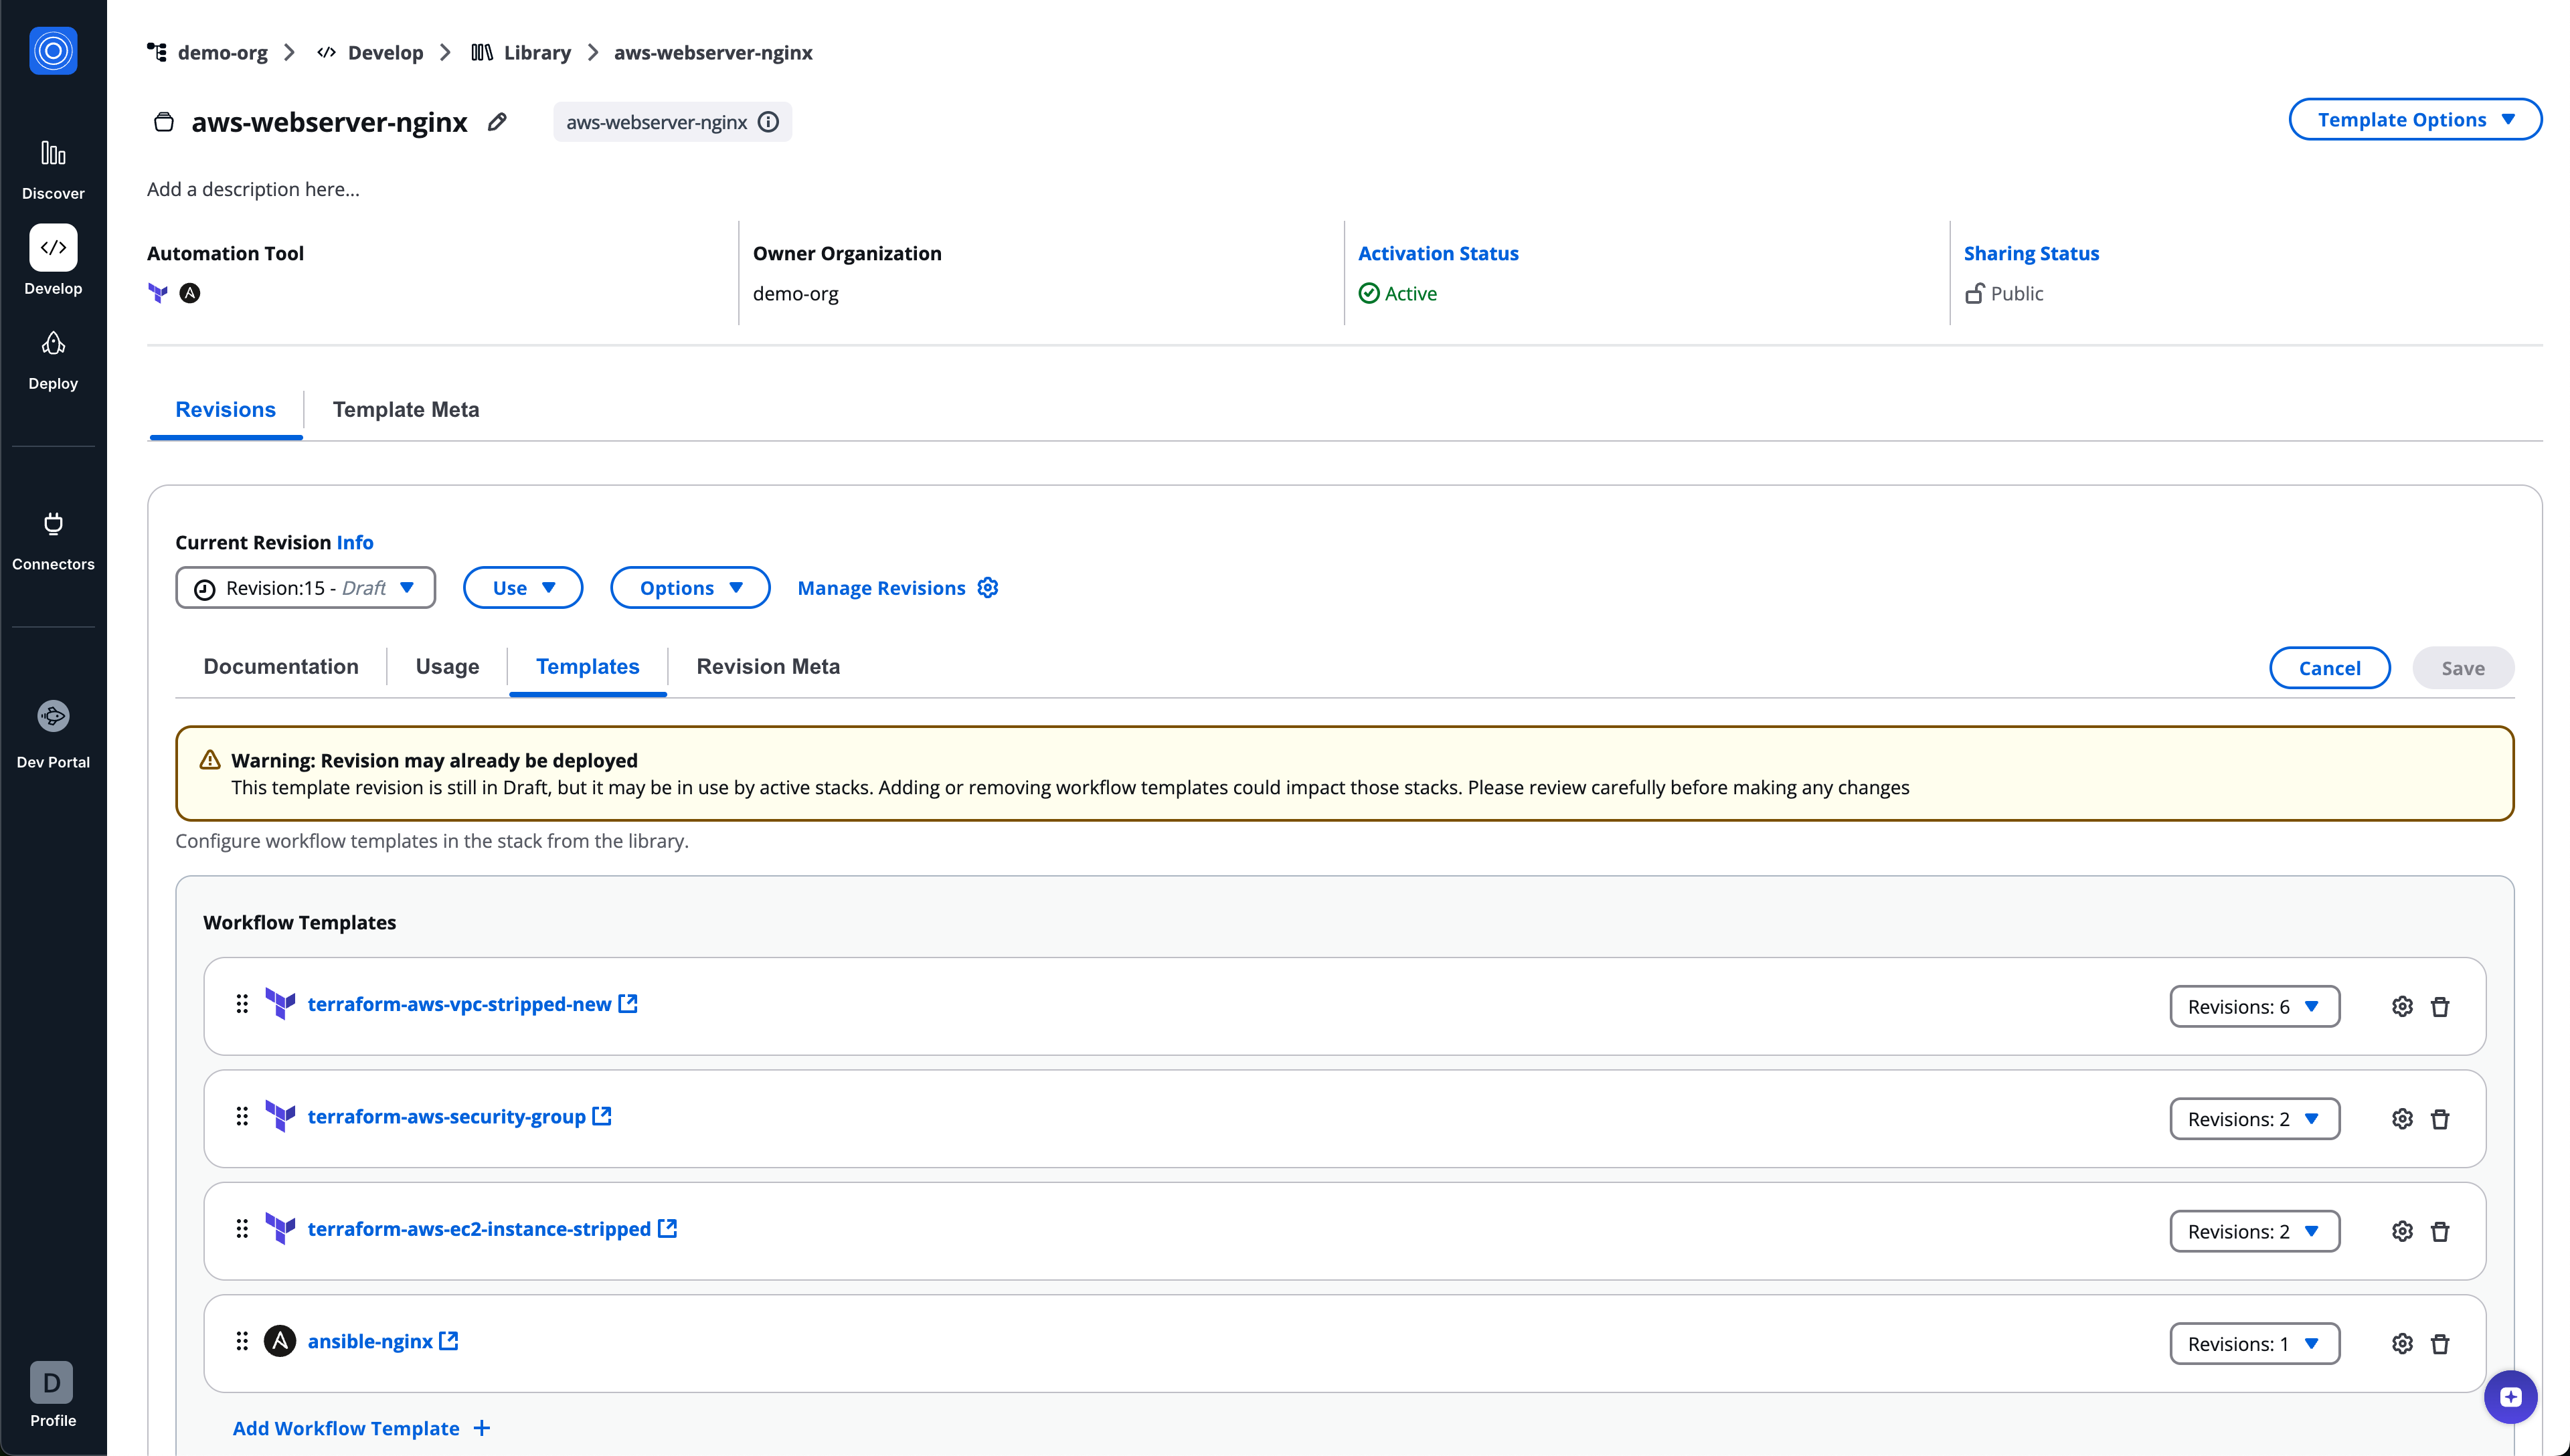Open the Deploy section

tap(52, 358)
